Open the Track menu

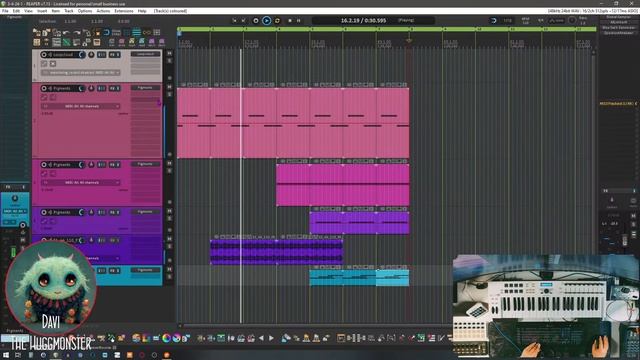69,11
